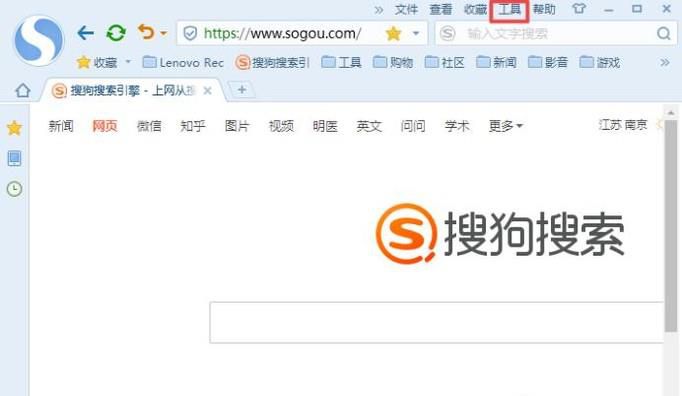Screen dimensions: 682x396
Task: Click the orange undo restore icon
Action: [x=147, y=32]
